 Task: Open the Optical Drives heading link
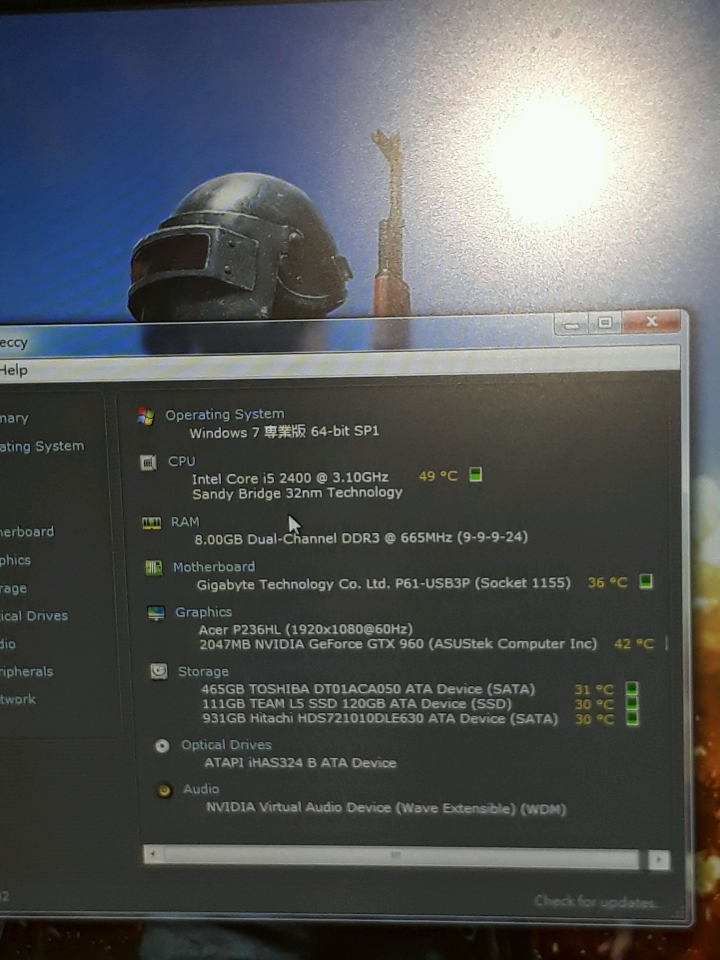pyautogui.click(x=226, y=745)
